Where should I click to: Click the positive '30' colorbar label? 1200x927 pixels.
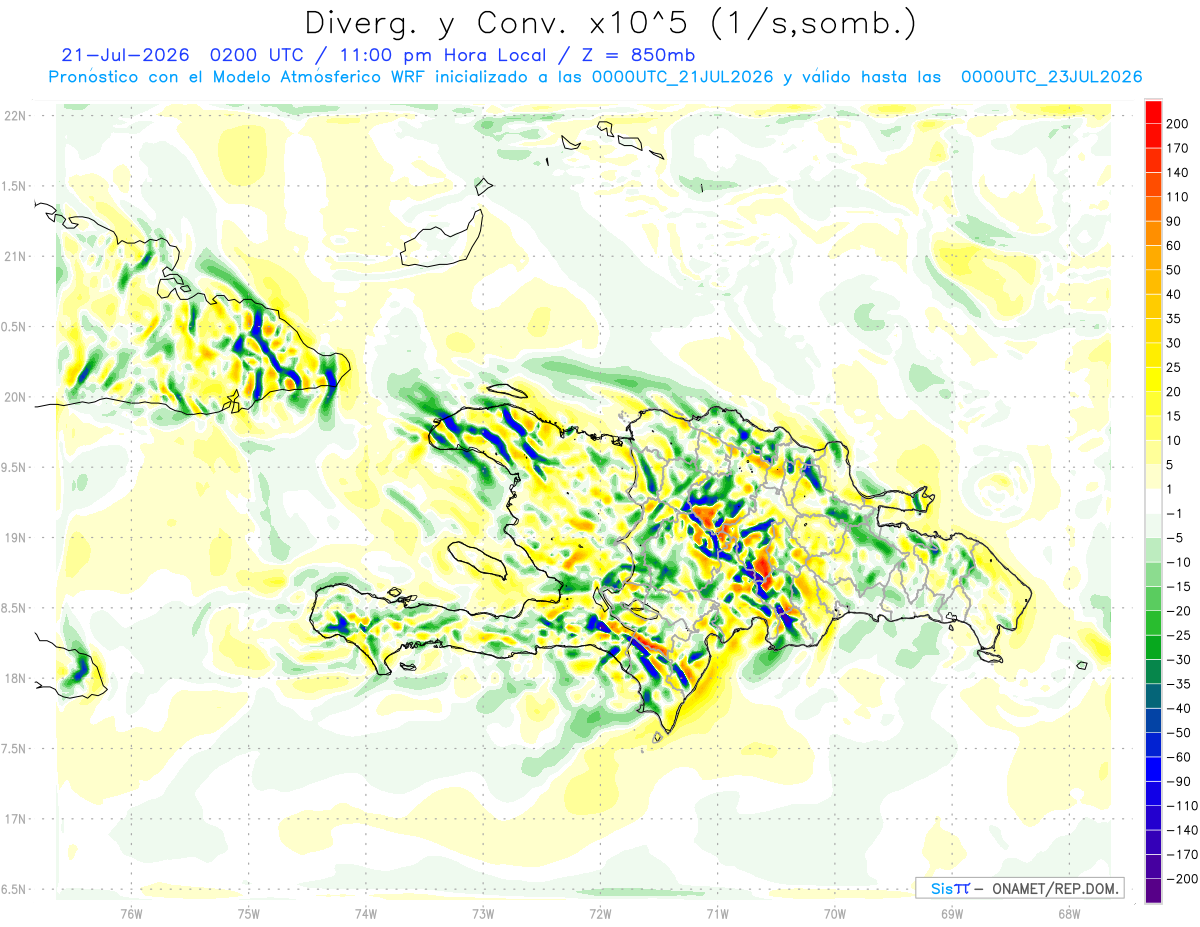[1176, 343]
